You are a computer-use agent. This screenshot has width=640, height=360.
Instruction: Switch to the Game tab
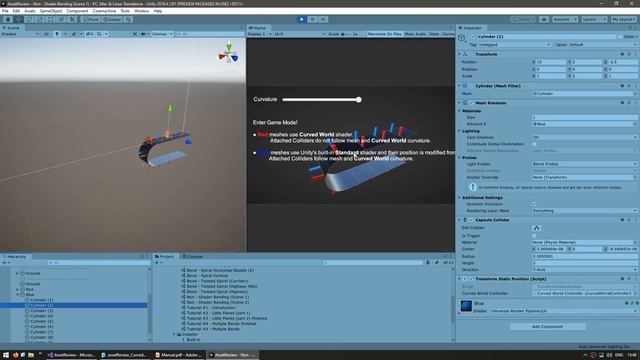(258, 28)
